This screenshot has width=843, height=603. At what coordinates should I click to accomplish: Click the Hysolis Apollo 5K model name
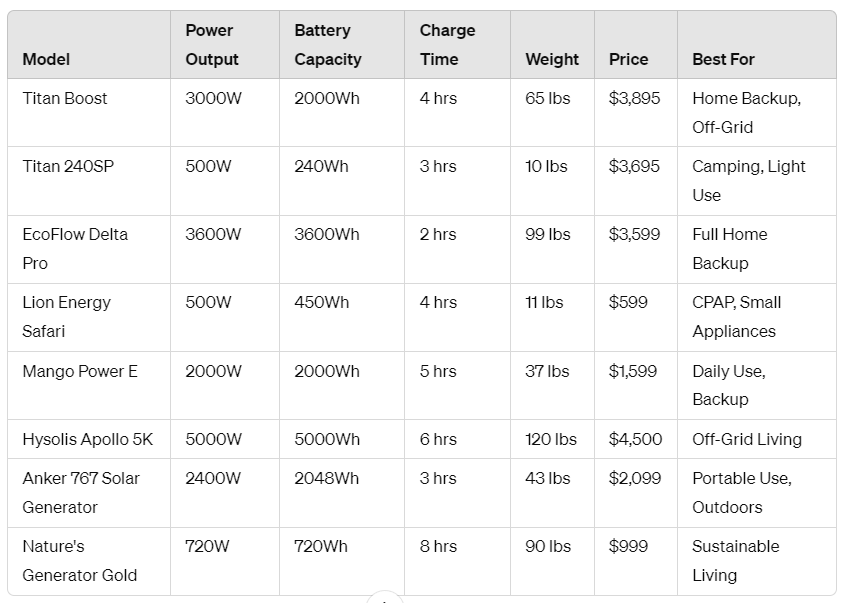[x=88, y=439]
